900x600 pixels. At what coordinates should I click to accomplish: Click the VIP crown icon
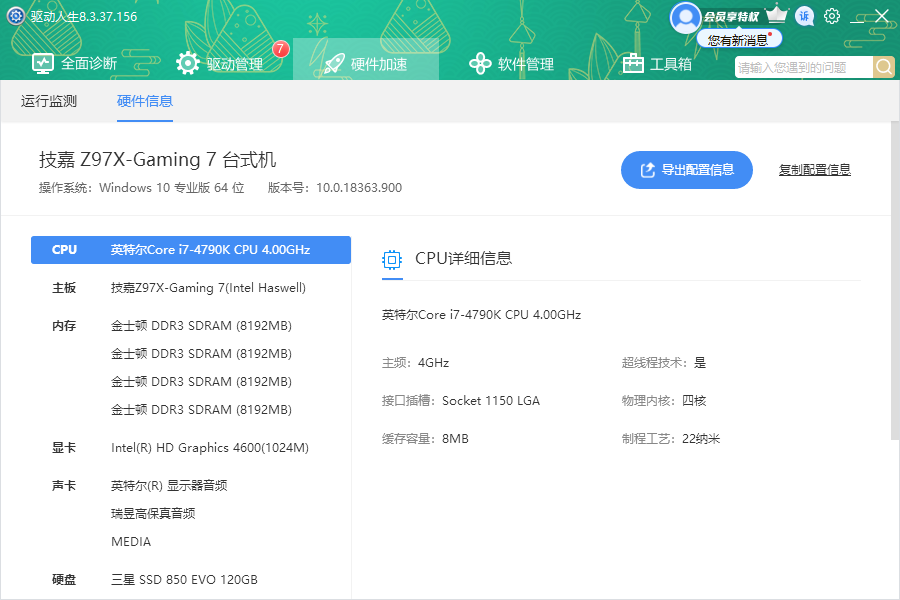[777, 14]
